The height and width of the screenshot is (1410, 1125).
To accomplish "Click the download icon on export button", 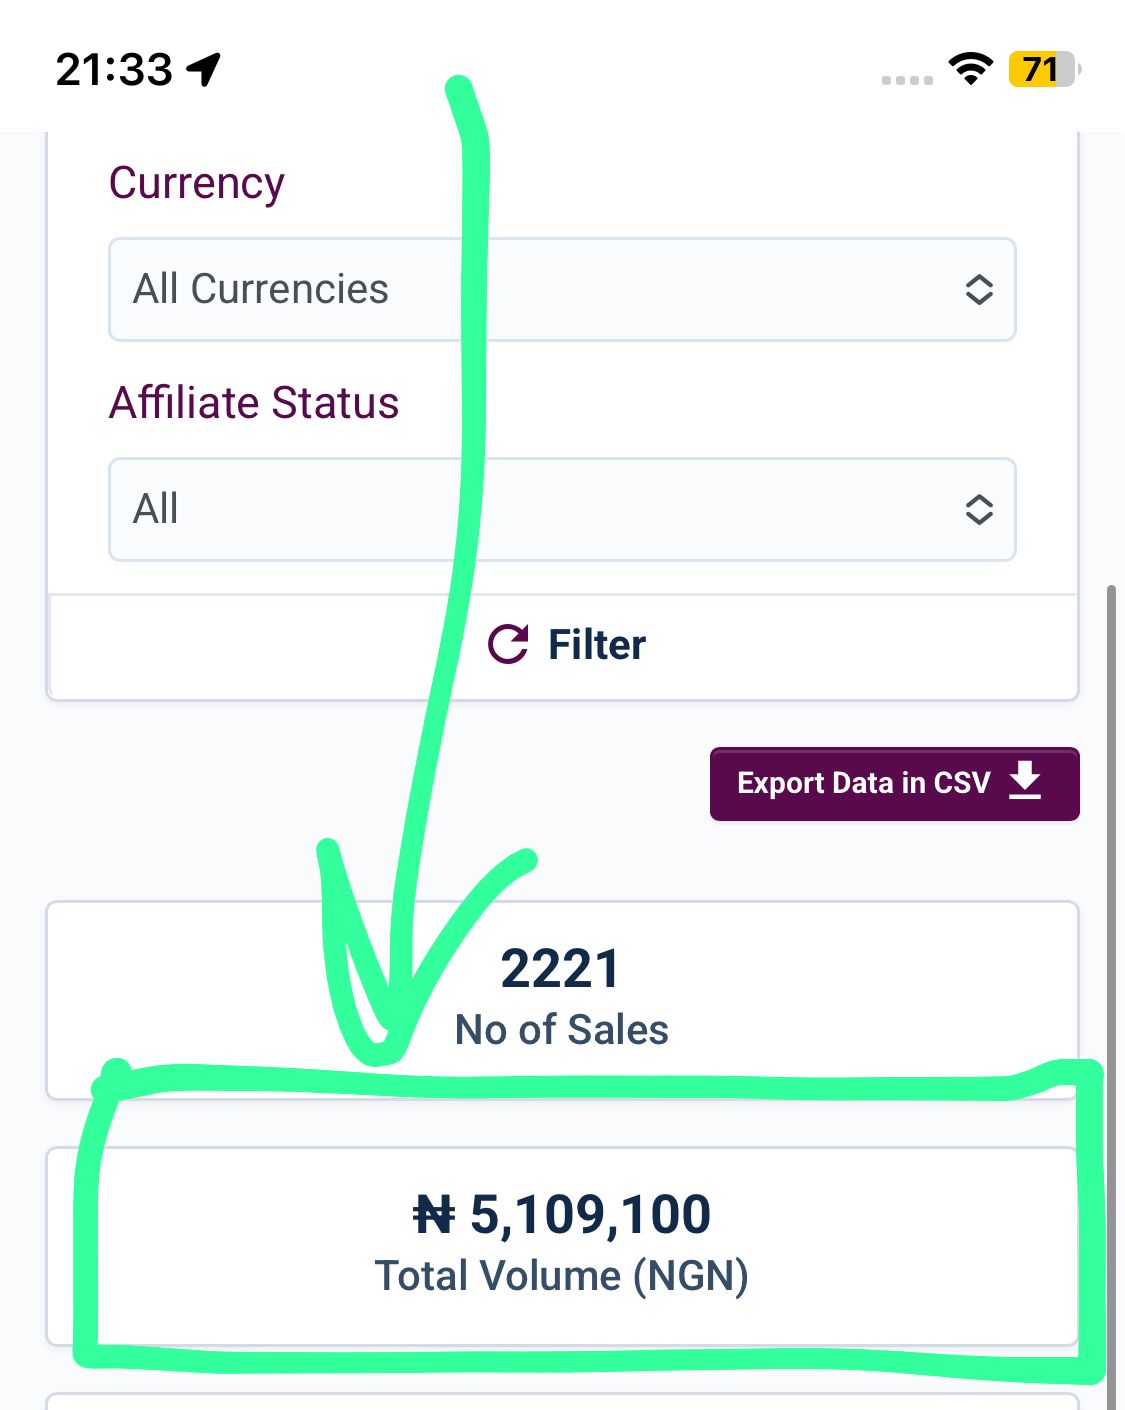I will point(1025,781).
